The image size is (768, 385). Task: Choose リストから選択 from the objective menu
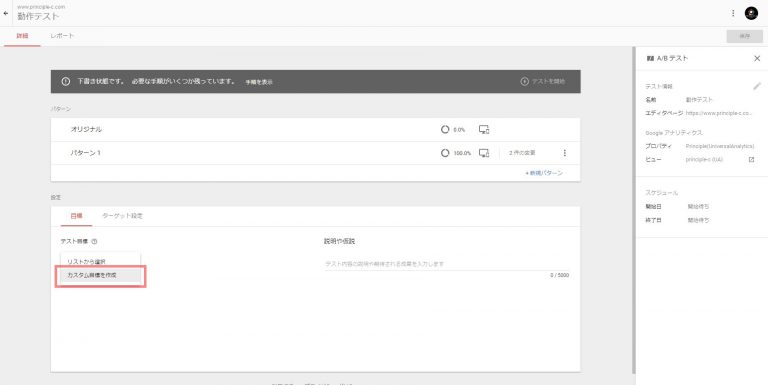100,262
